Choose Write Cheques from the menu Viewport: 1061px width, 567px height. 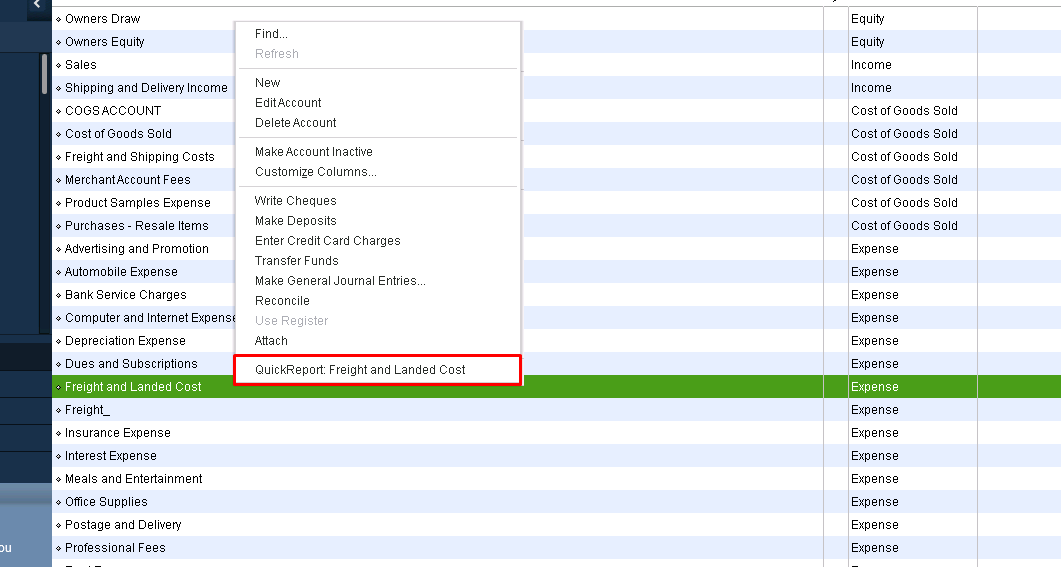(x=296, y=201)
